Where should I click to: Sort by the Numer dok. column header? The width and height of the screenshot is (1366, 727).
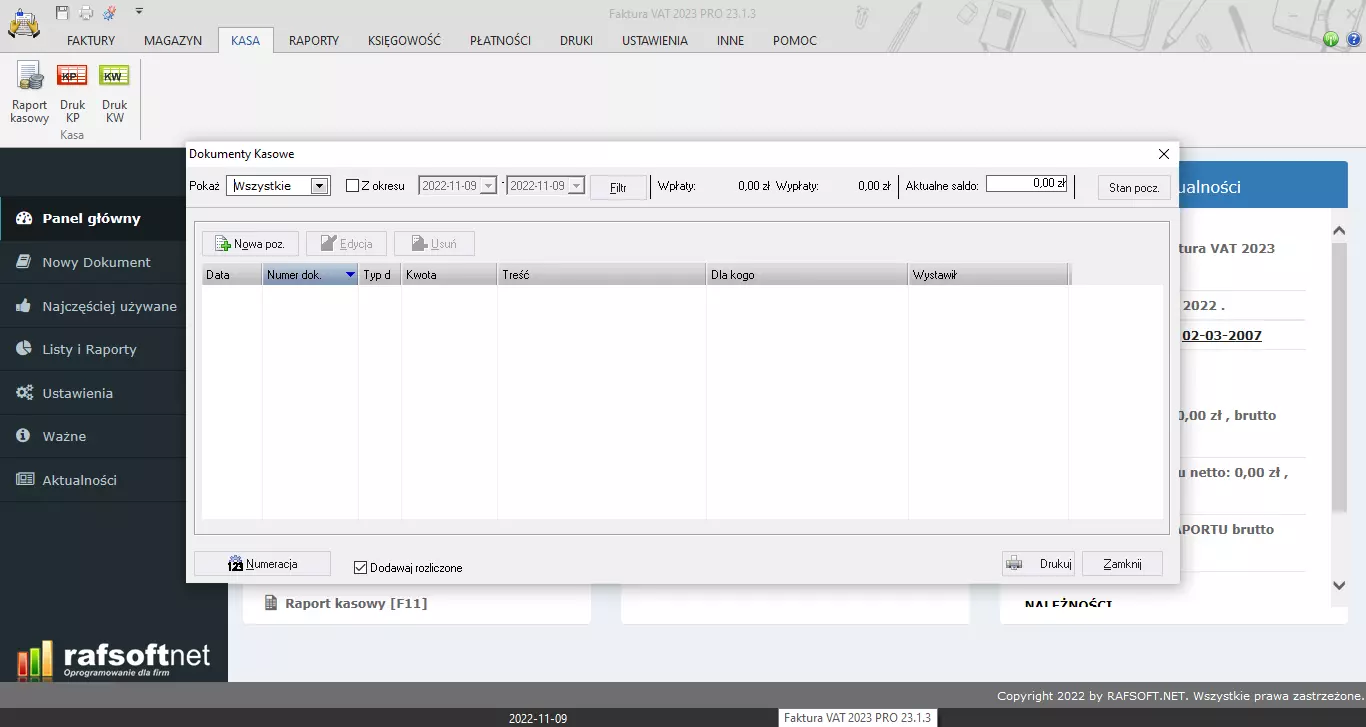(310, 275)
